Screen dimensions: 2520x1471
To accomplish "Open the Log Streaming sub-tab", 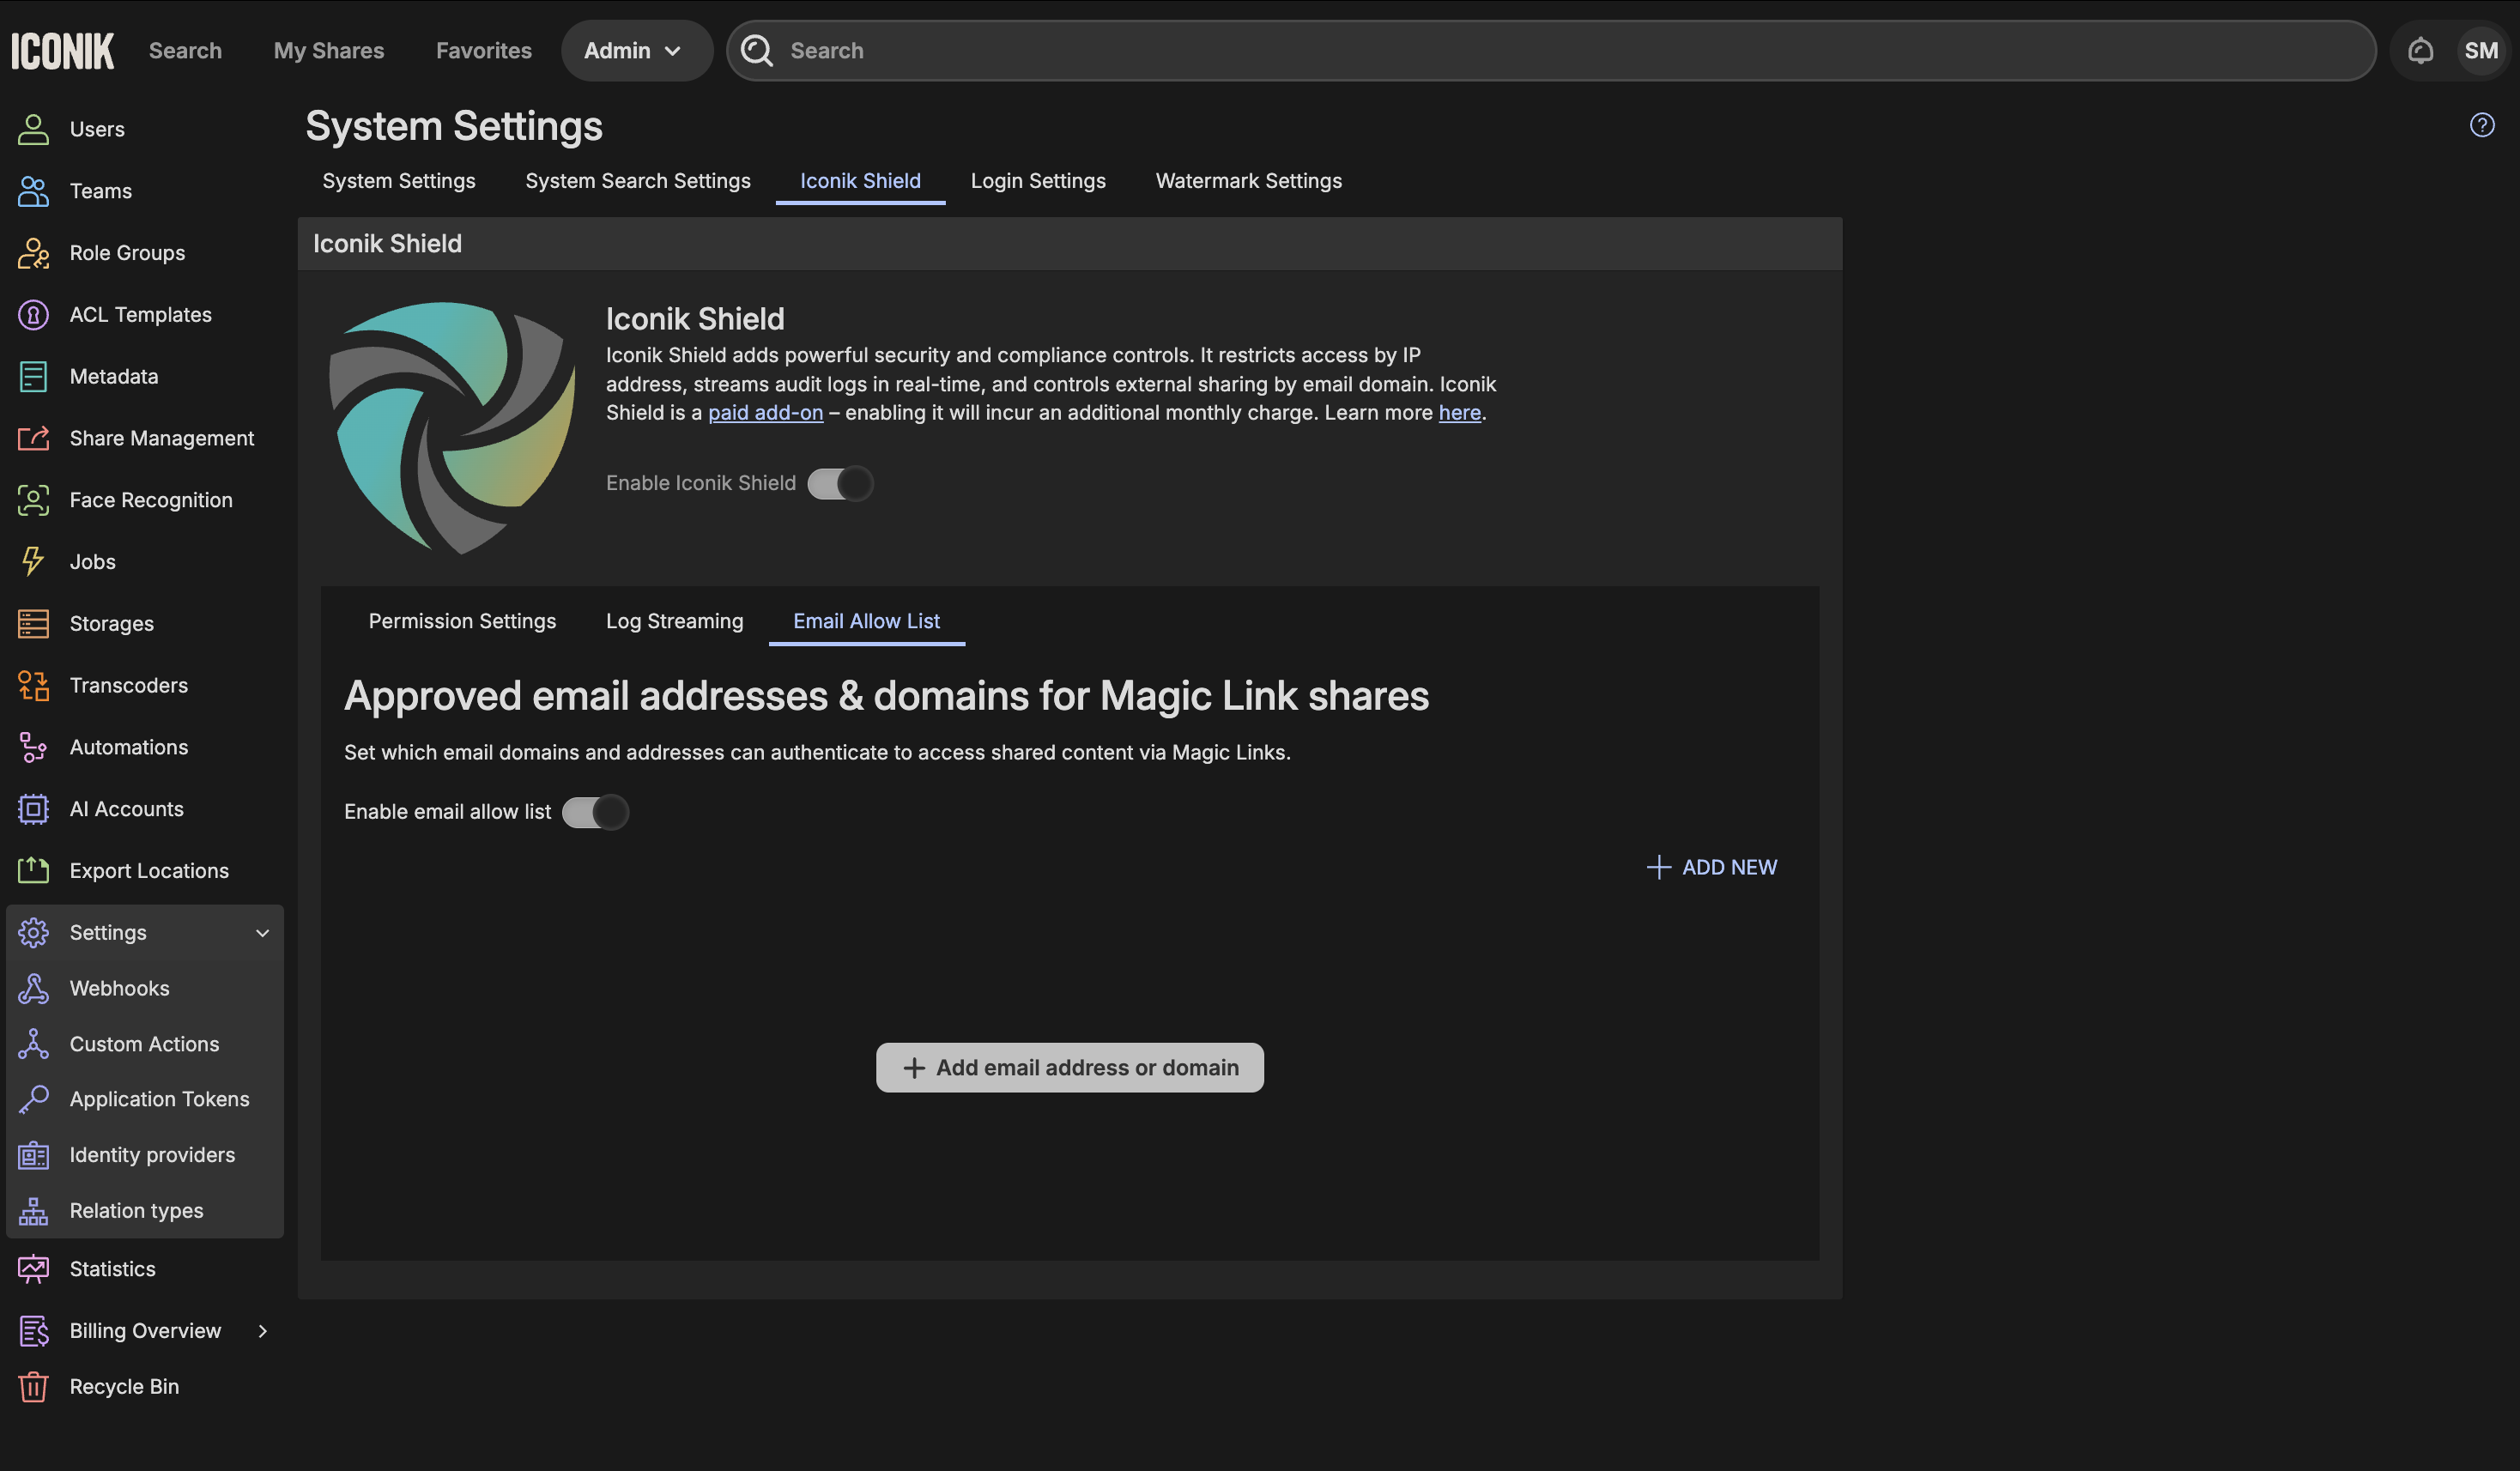I will (x=674, y=621).
